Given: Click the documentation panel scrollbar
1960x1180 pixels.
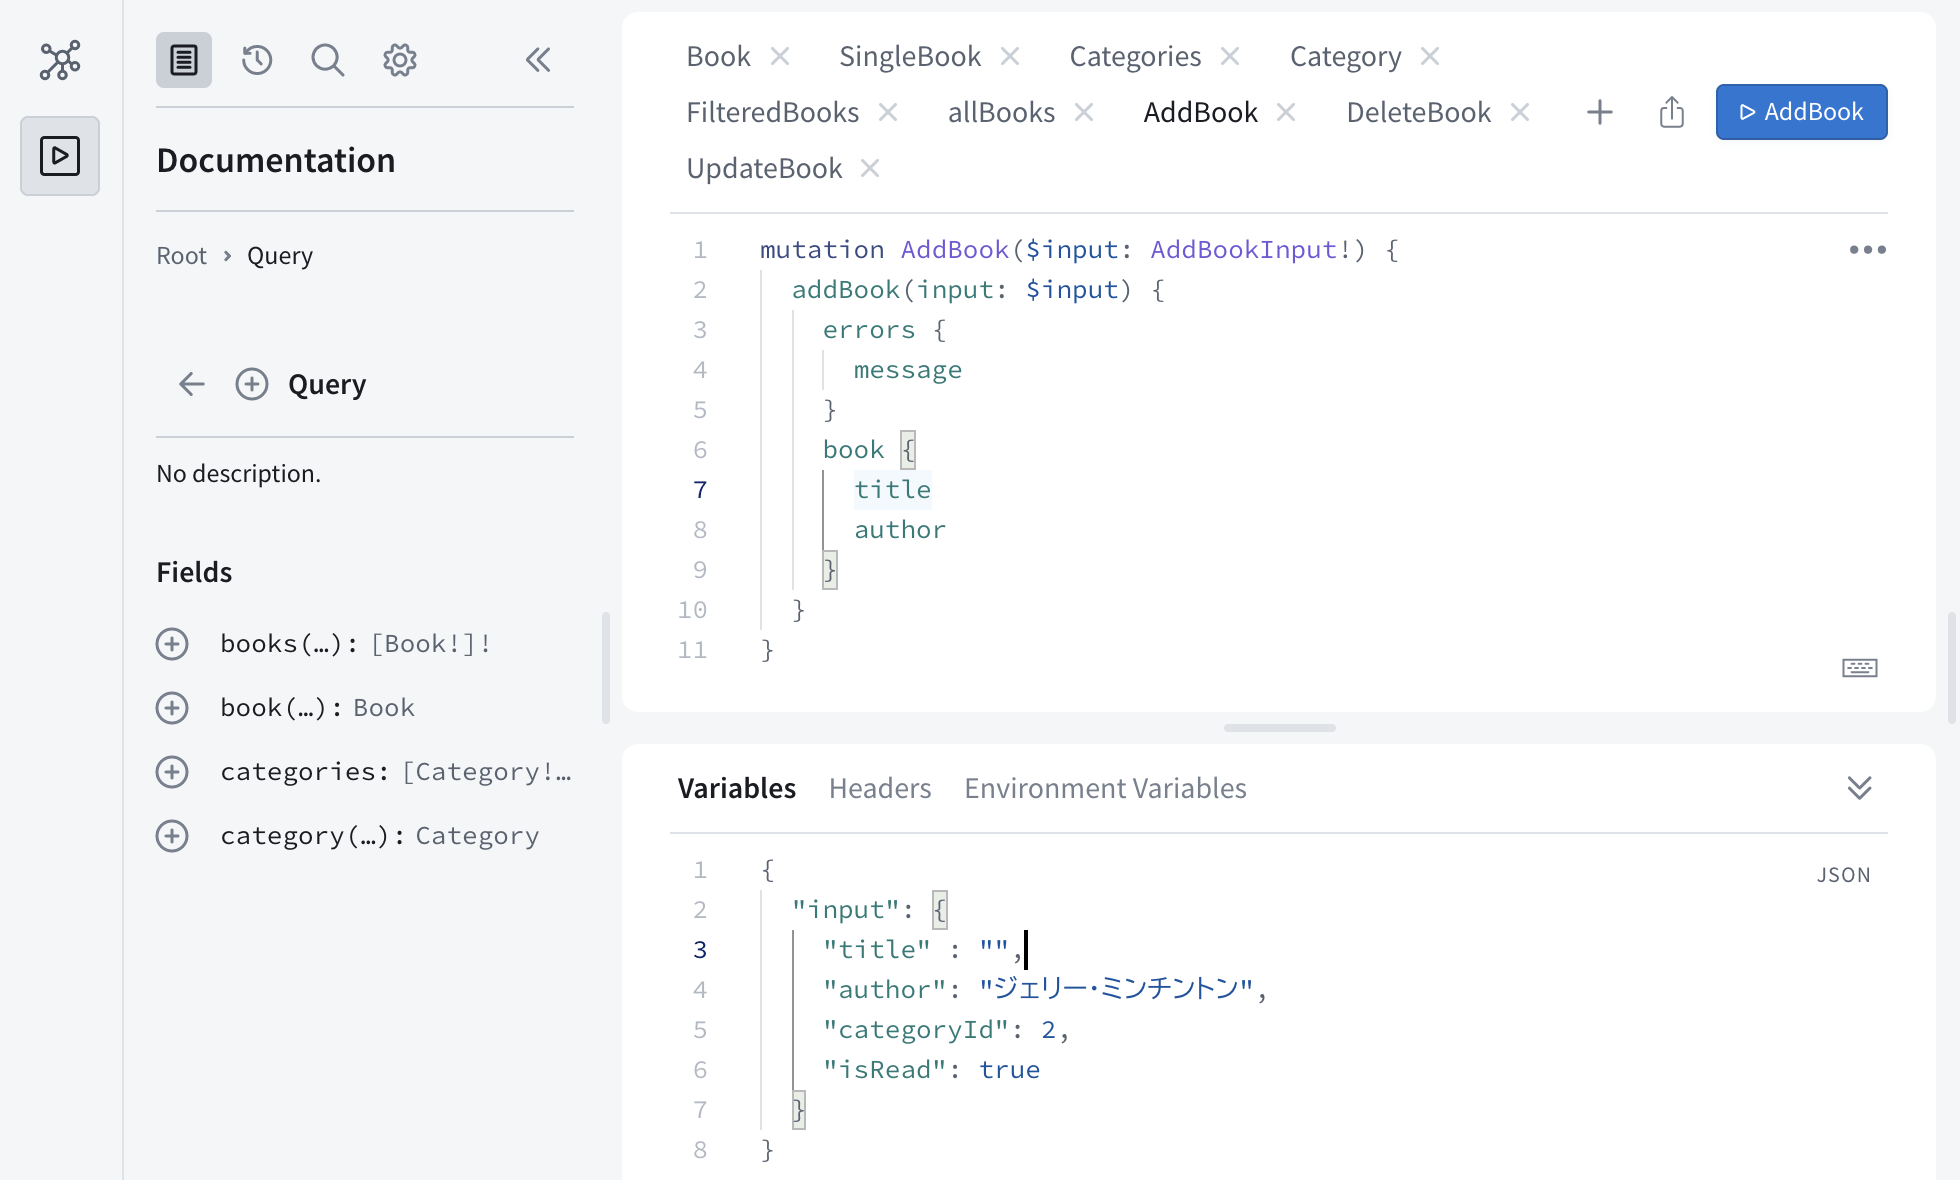Looking at the screenshot, I should [606, 668].
